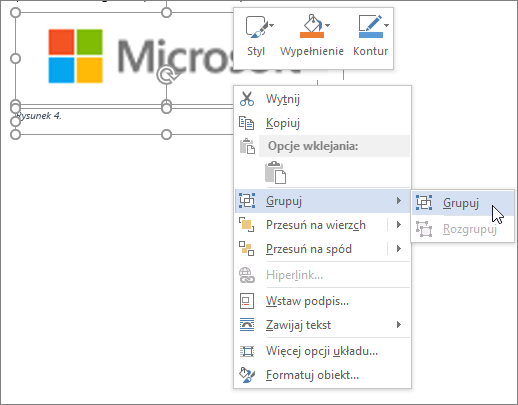518x405 pixels.
Task: Click the Grupuj icon in main context menu
Action: click(x=247, y=201)
